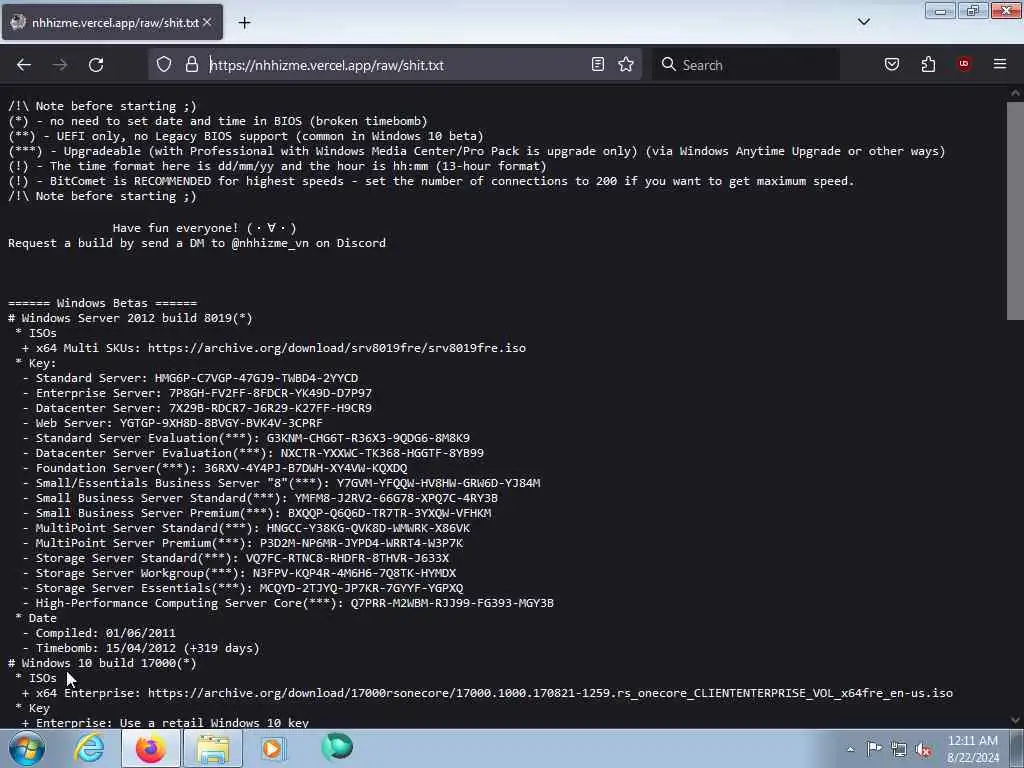Open the teal round app taskbar icon
Screen dimensions: 1024x768
tap(337, 747)
